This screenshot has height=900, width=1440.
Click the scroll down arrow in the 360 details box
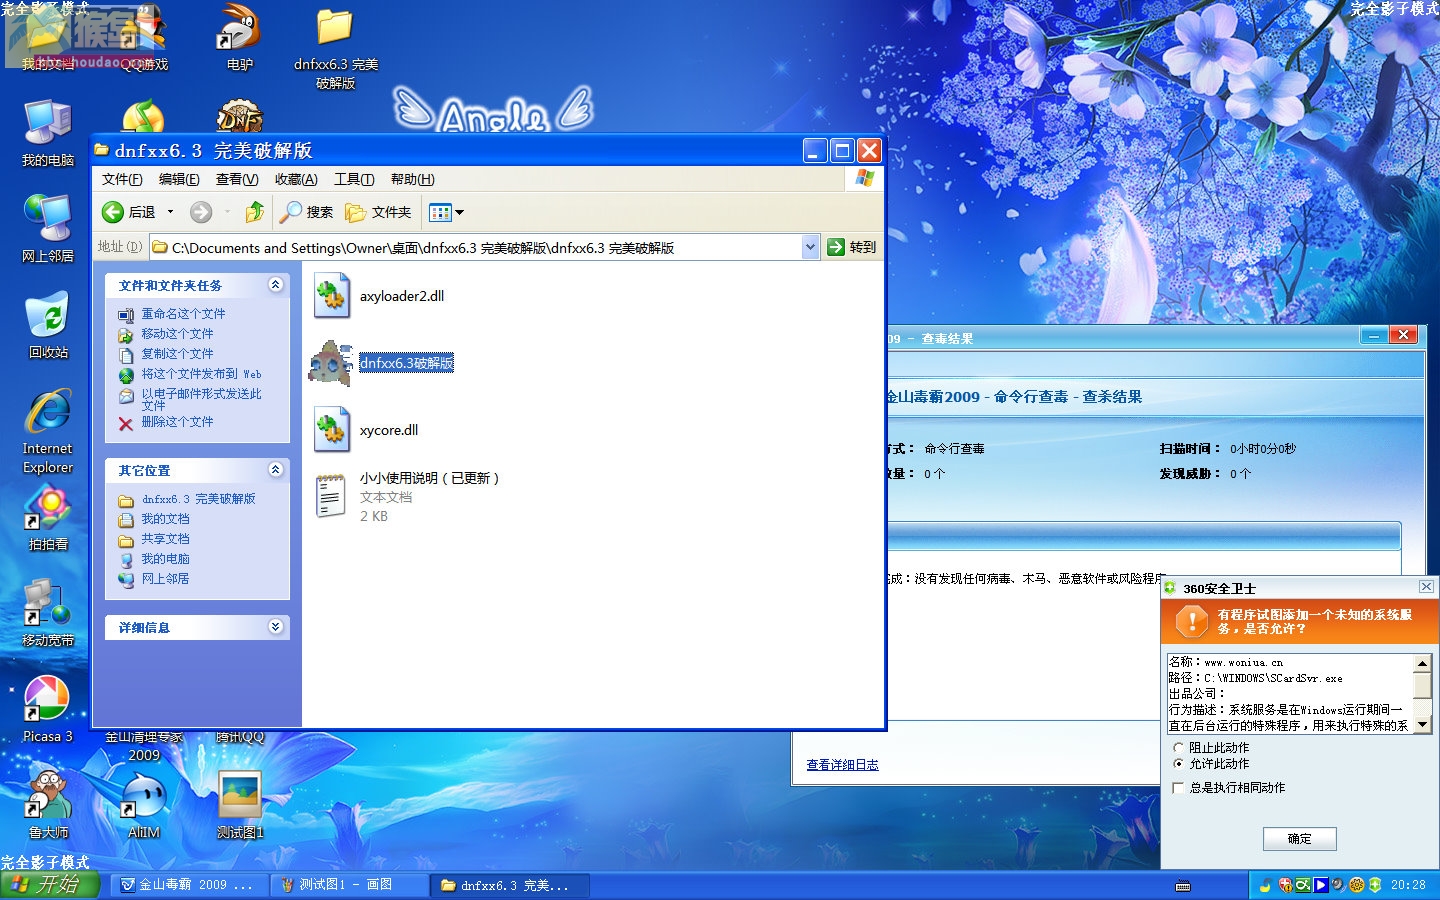coord(1422,725)
